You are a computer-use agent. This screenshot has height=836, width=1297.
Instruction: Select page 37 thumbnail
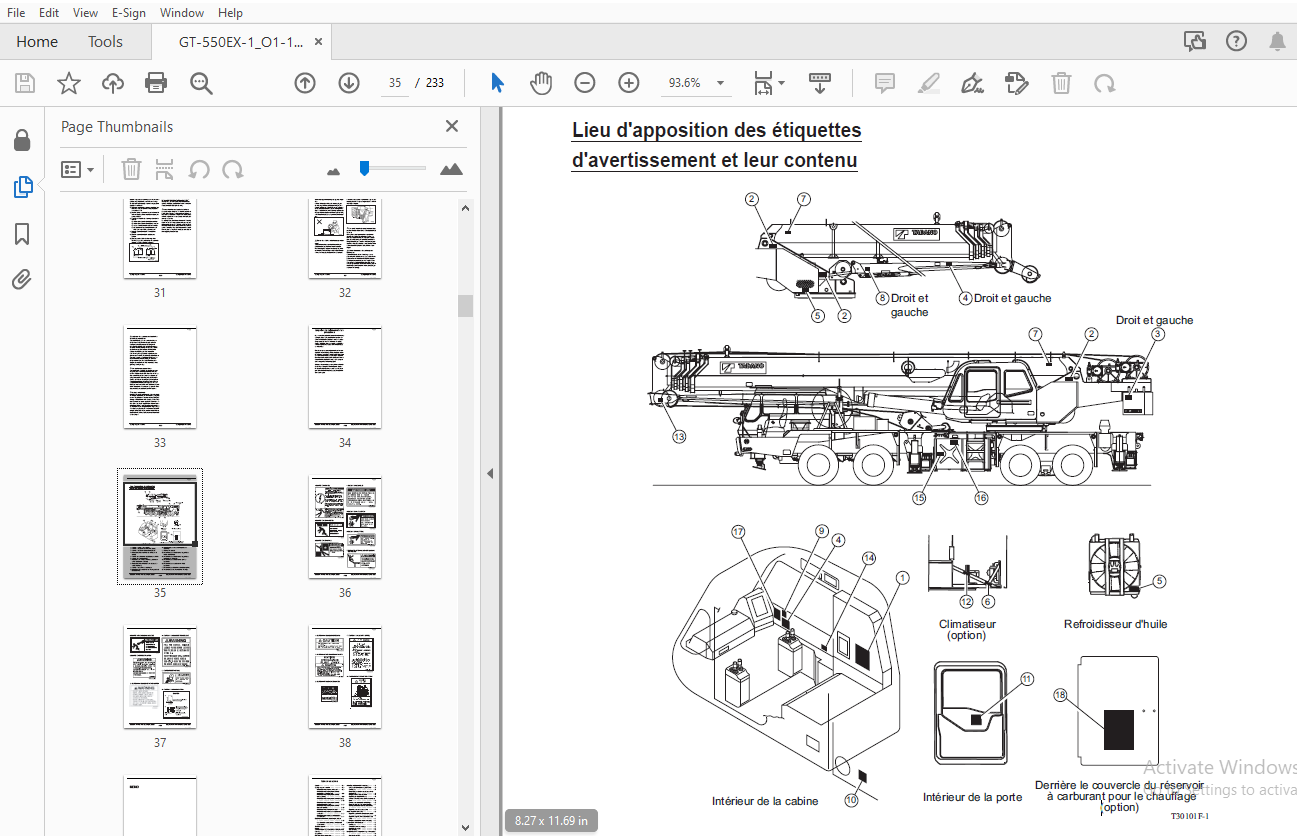(160, 677)
